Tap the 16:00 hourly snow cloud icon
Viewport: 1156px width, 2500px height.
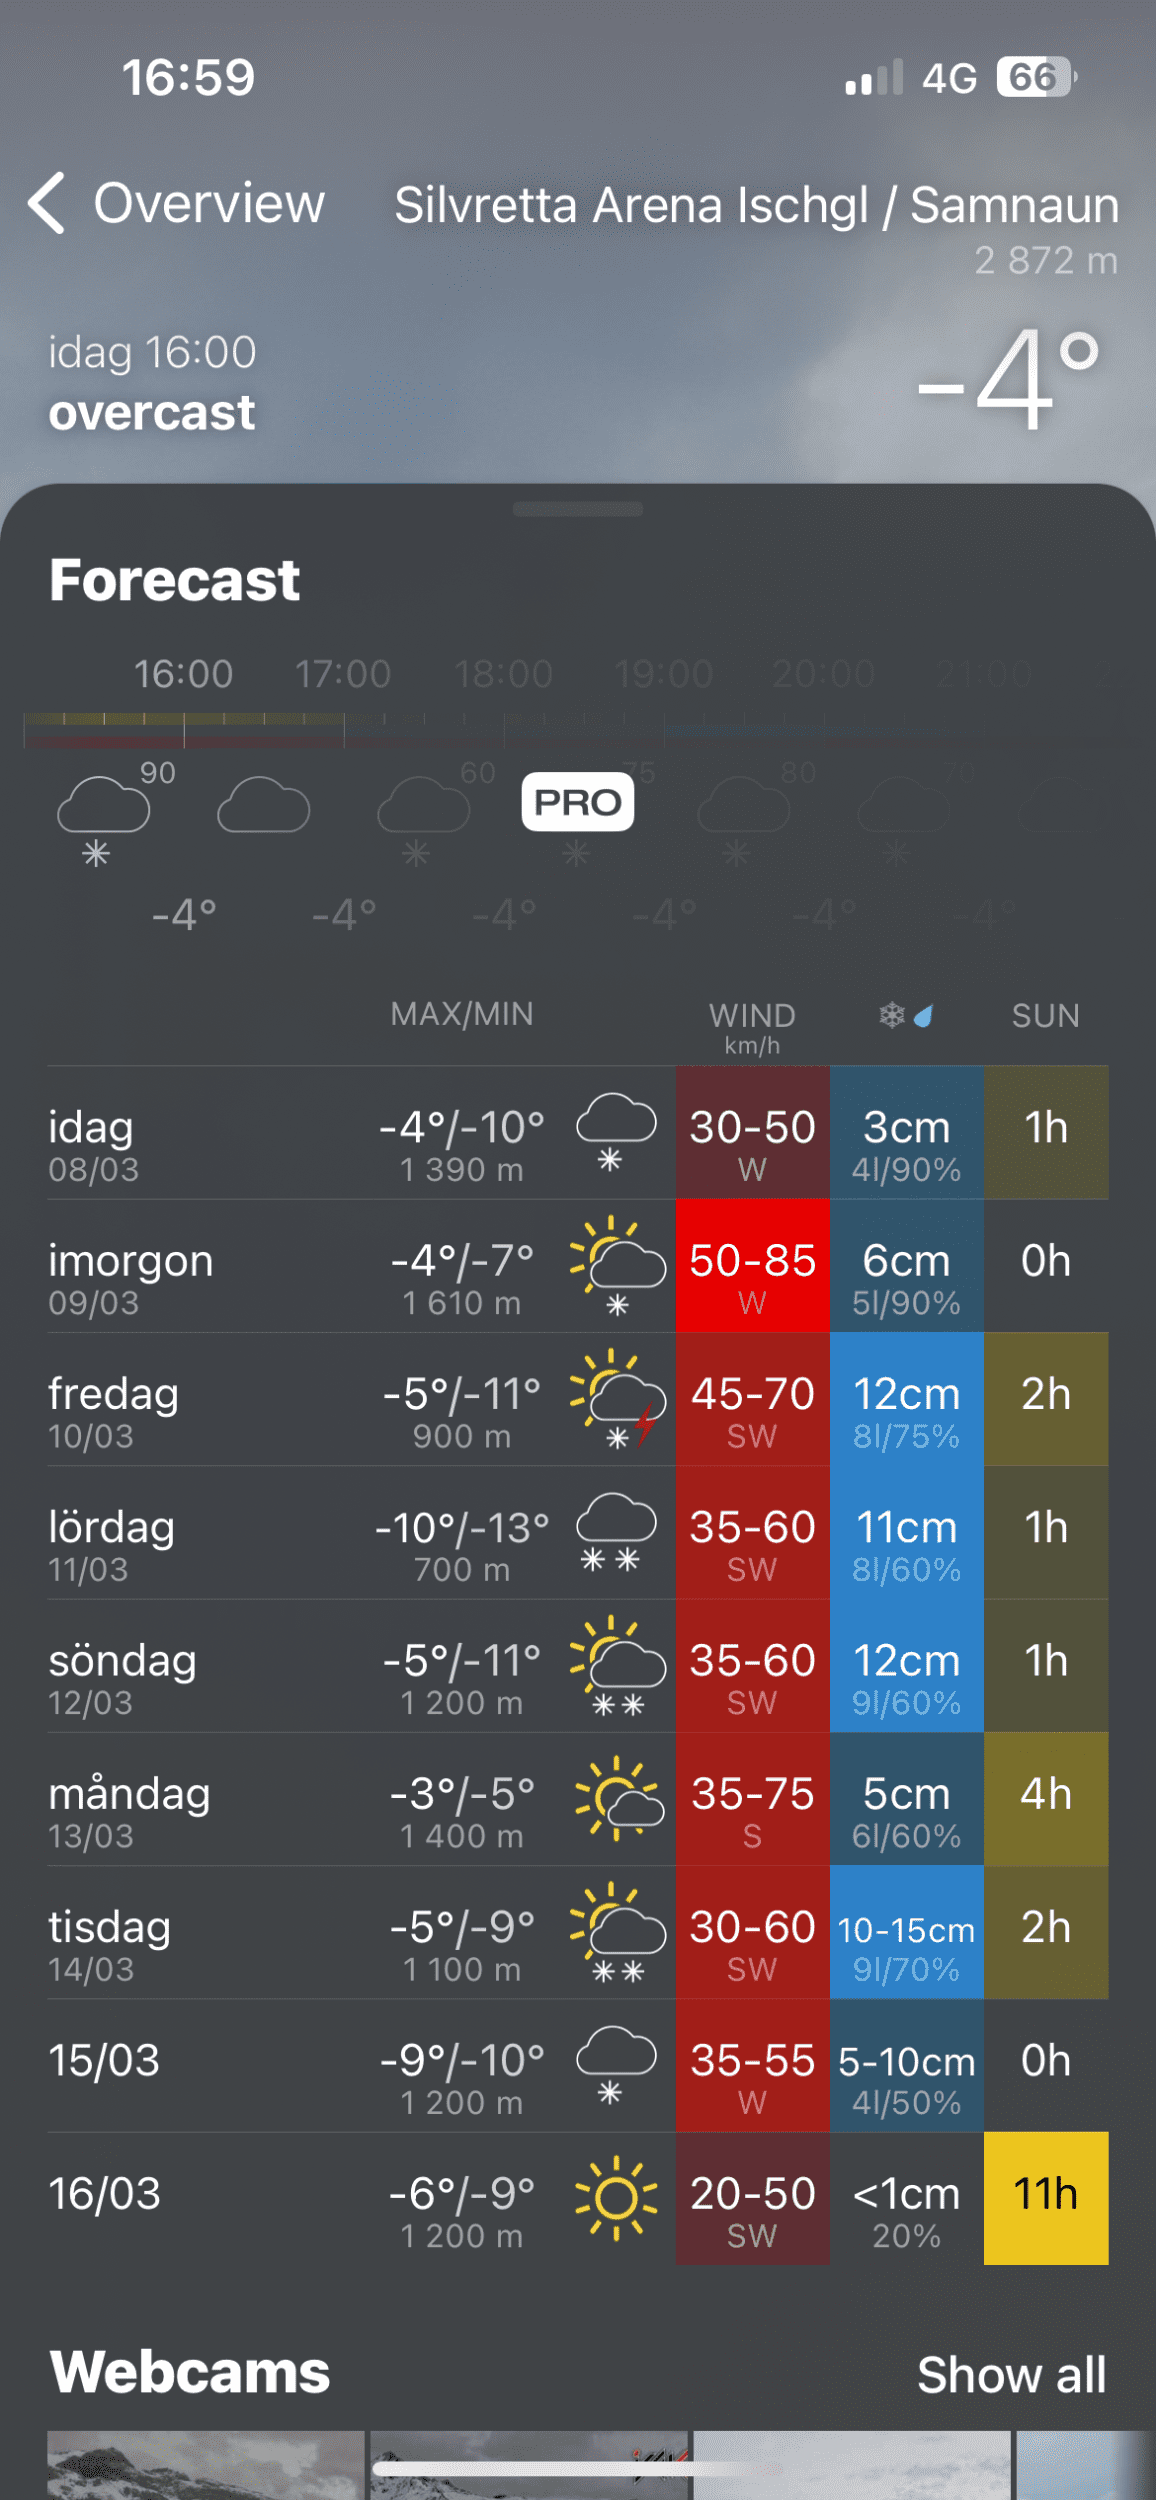103,815
